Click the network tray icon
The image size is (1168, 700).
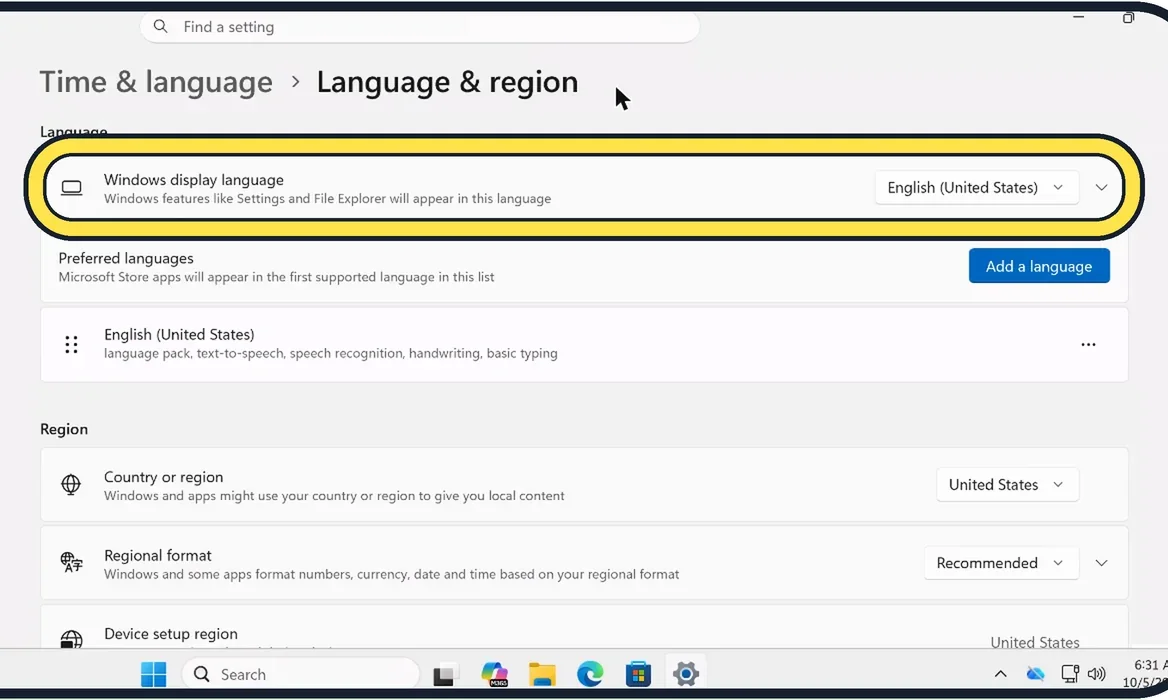pyautogui.click(x=1070, y=674)
